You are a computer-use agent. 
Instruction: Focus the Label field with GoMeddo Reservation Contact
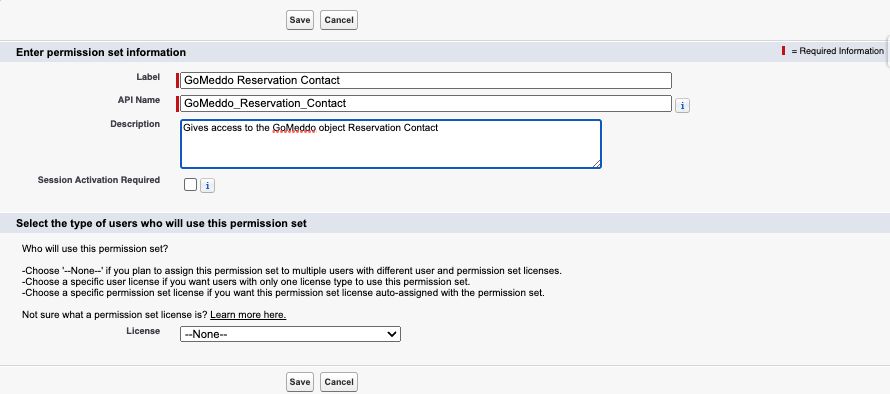(x=426, y=80)
